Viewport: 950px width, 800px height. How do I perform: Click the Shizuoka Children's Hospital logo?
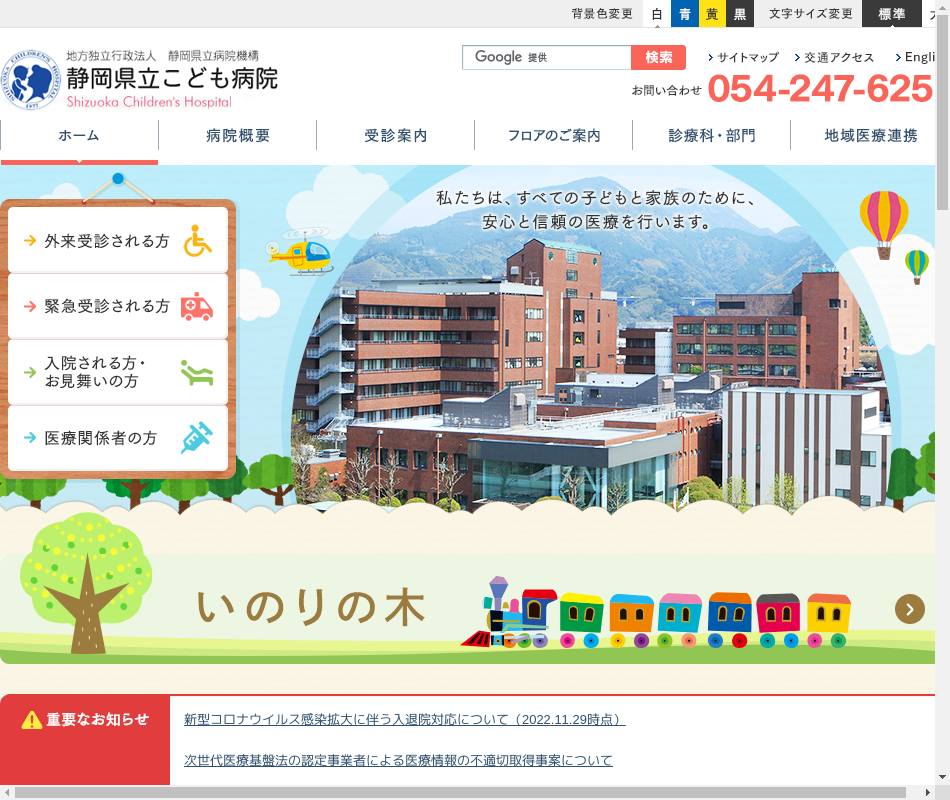140,79
